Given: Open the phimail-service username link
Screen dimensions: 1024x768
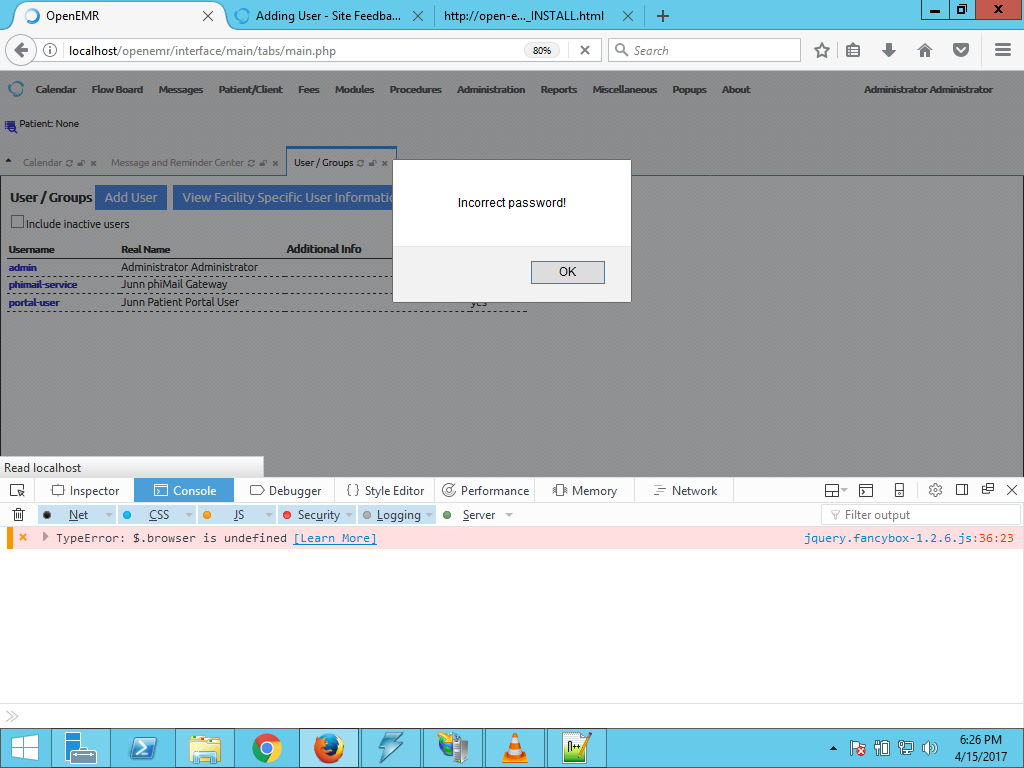Looking at the screenshot, I should [43, 285].
